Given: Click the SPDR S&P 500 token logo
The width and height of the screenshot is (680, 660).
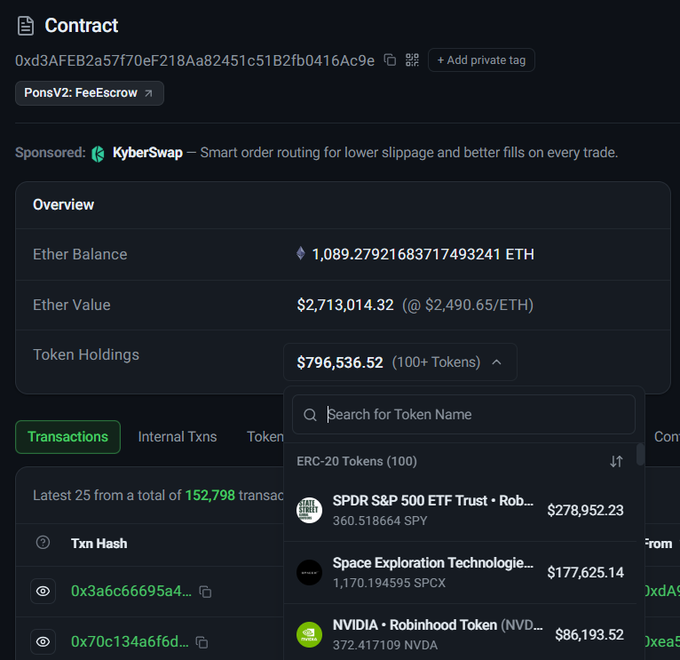Looking at the screenshot, I should point(309,510).
